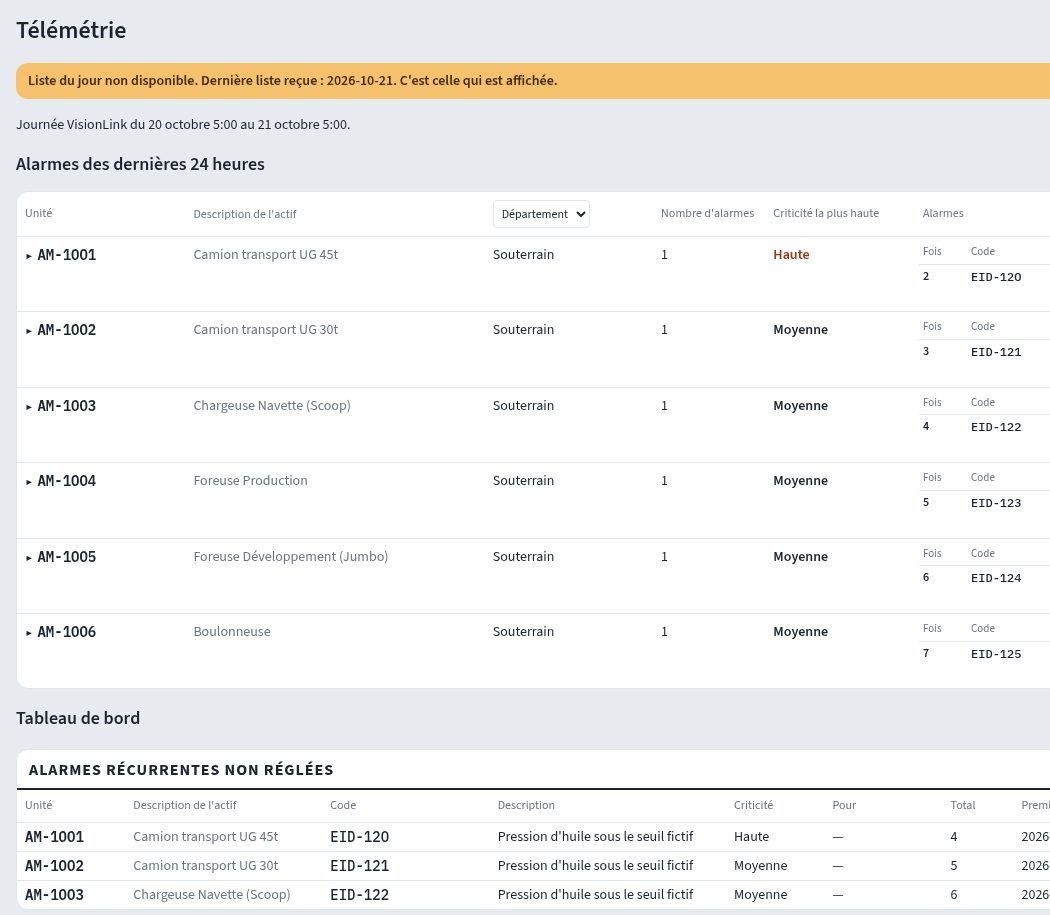
Task: Expand the AM-1003 alarm row
Action: [29, 407]
